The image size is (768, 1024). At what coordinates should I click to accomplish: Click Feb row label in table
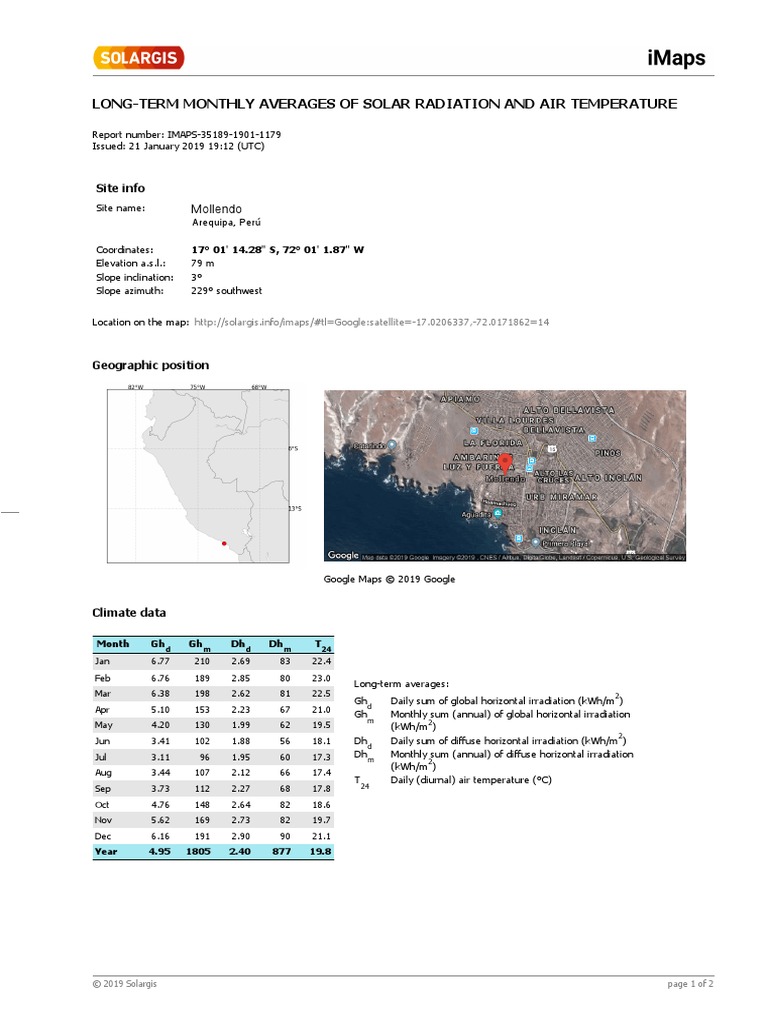click(x=103, y=678)
